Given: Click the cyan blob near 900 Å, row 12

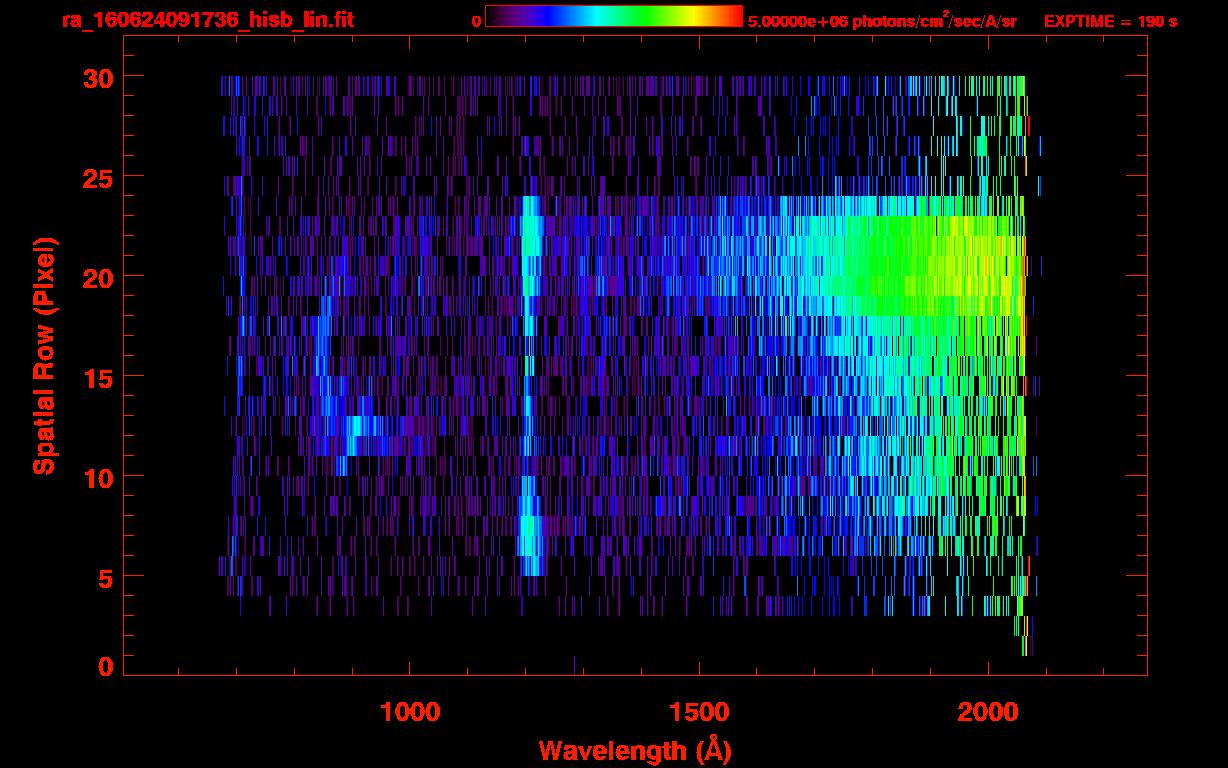Looking at the screenshot, I should [x=356, y=430].
